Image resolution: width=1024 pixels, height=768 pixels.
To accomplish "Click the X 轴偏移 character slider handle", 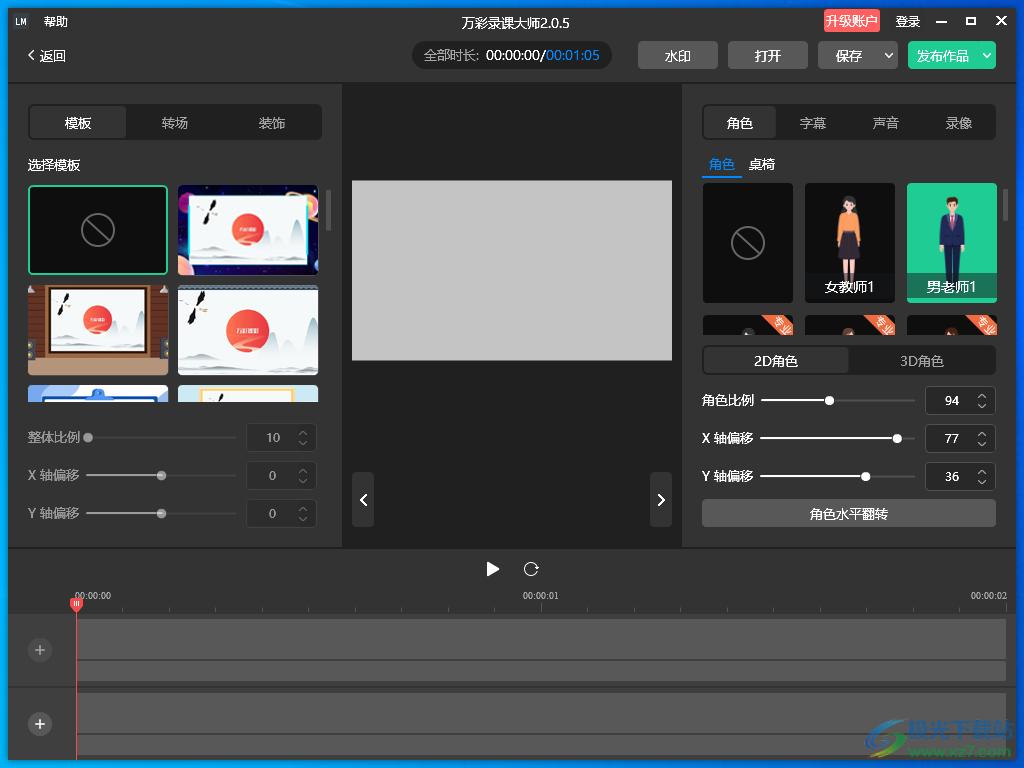I will coord(897,438).
